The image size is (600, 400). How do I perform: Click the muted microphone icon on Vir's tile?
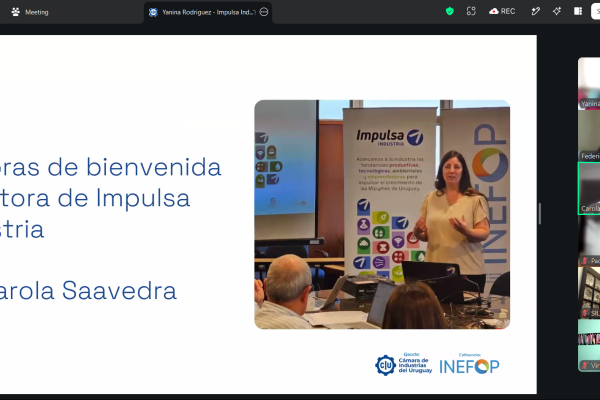click(x=585, y=366)
